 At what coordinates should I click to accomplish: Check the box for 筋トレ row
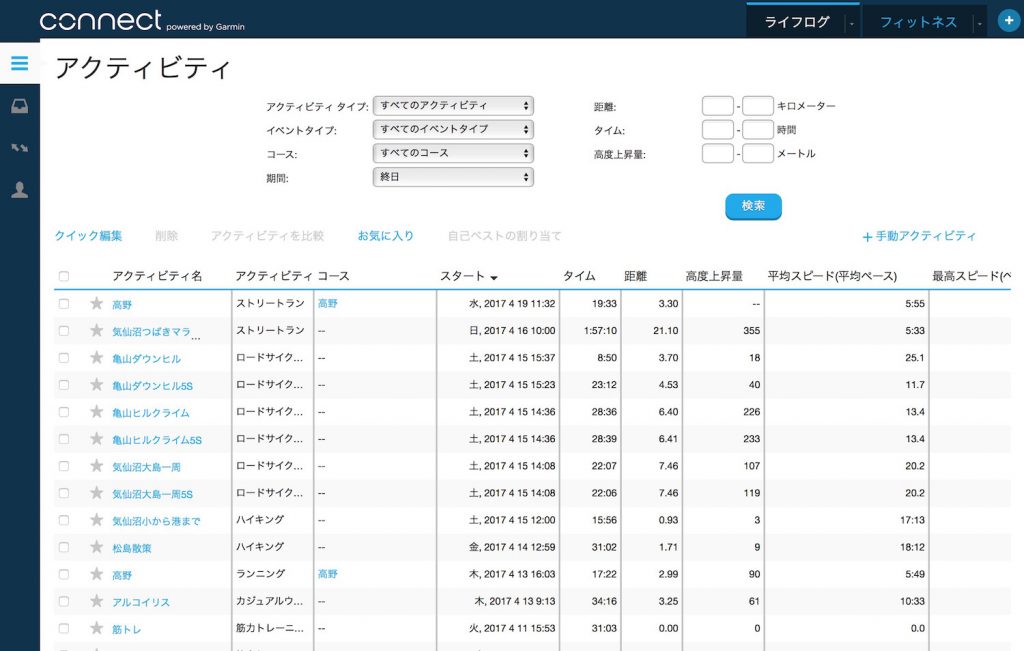coord(64,629)
